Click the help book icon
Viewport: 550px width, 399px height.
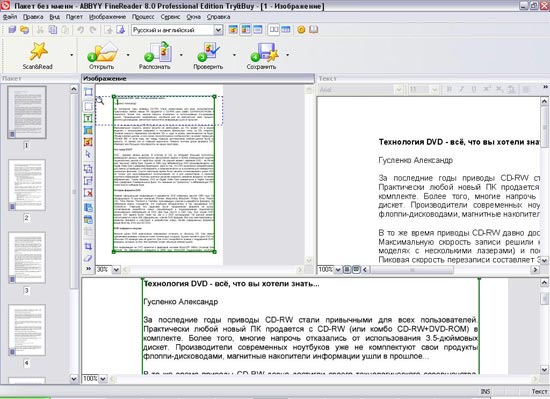pos(313,30)
